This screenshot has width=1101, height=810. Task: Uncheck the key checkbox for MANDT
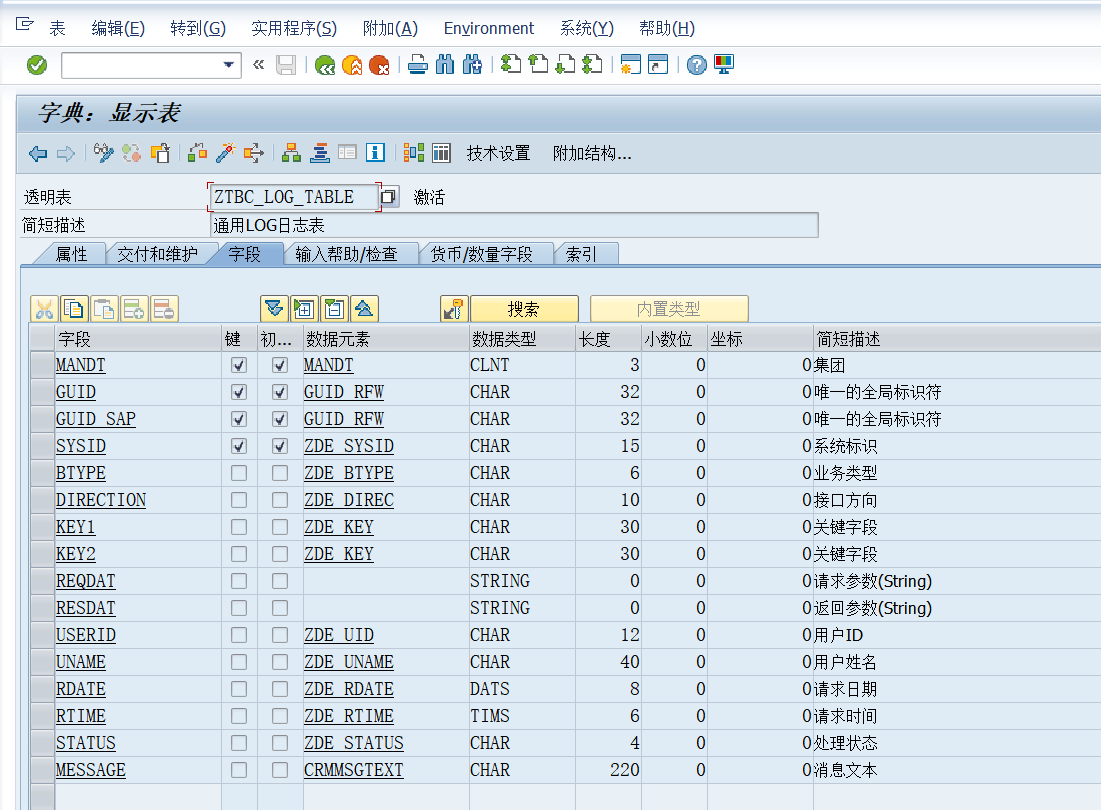tap(237, 365)
